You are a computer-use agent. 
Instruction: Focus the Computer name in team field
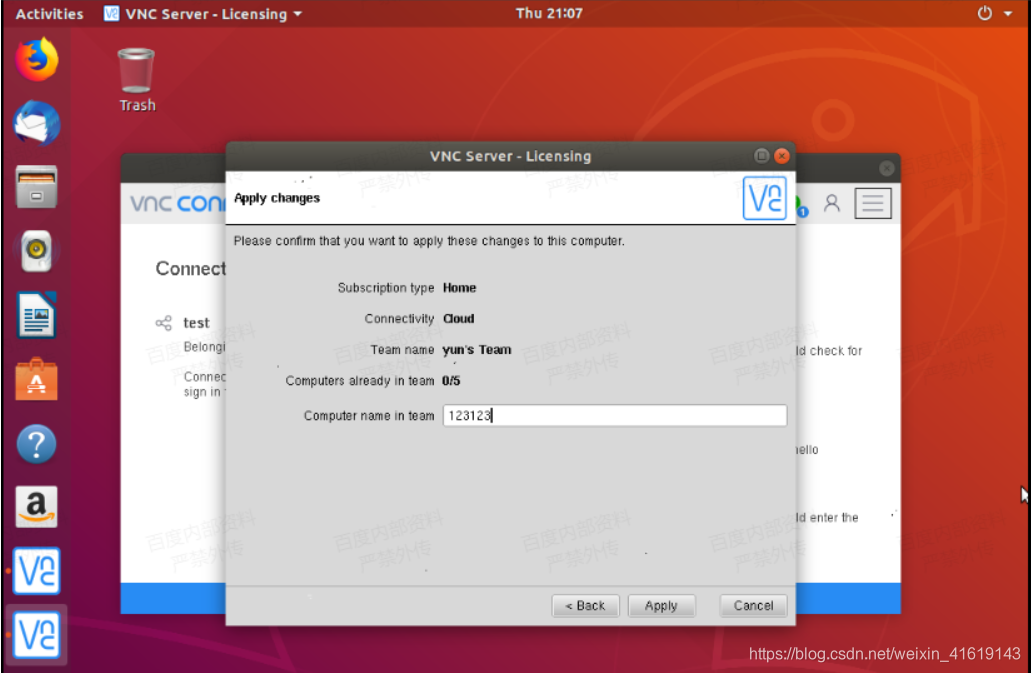tap(615, 415)
